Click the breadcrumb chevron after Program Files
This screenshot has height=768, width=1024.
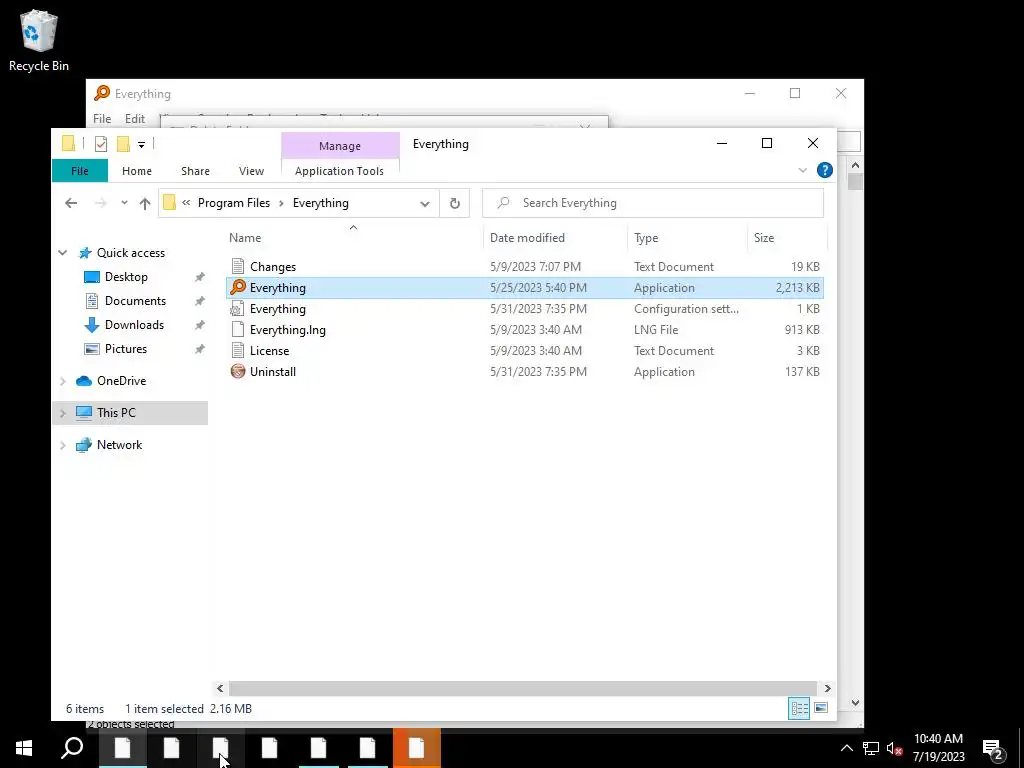click(x=281, y=203)
